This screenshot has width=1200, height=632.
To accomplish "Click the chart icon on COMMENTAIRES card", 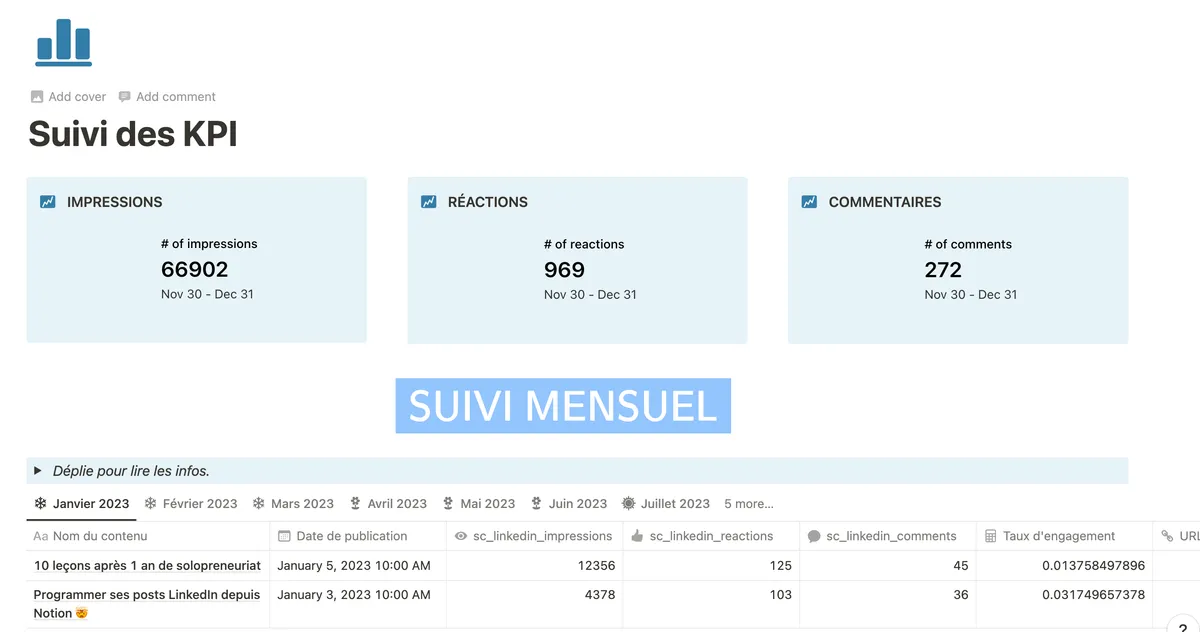I will [x=807, y=201].
